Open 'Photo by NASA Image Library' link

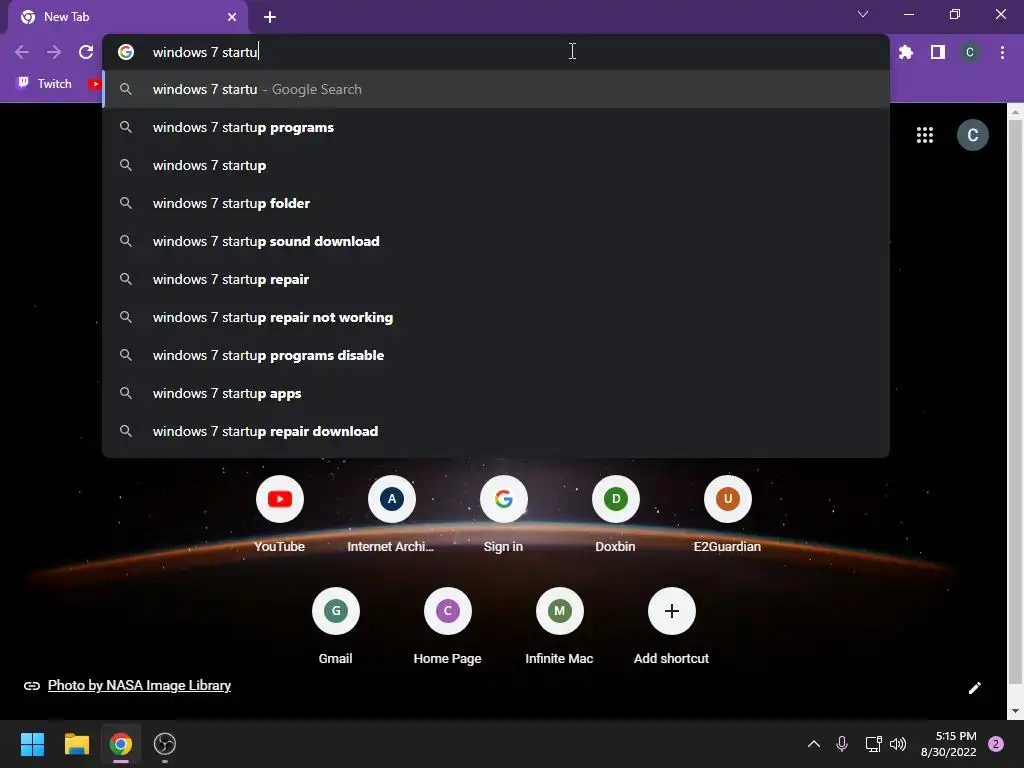pyautogui.click(x=139, y=686)
